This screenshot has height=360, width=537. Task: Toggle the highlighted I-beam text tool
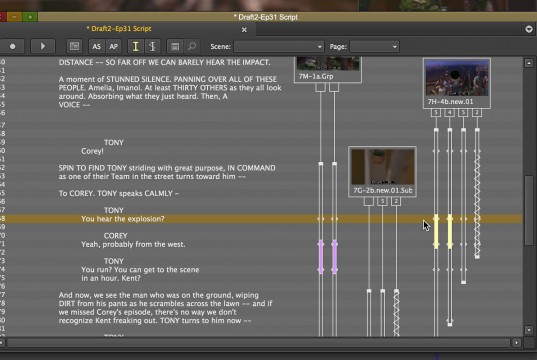(136, 46)
